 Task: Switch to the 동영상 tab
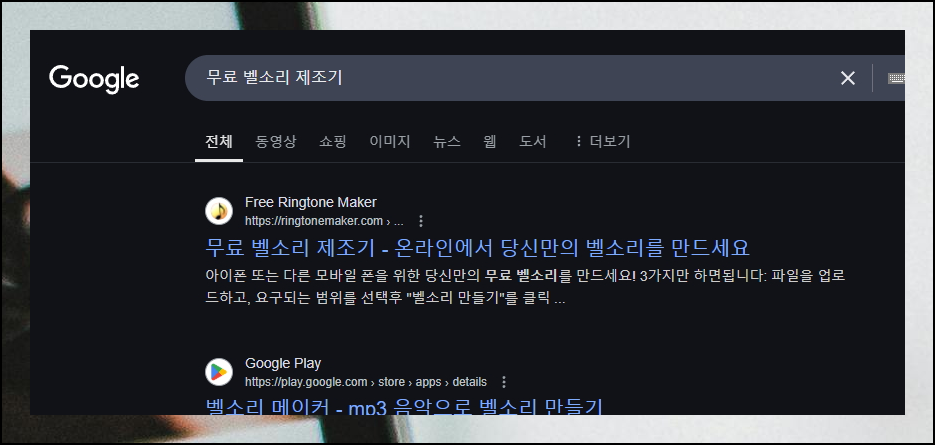click(275, 142)
